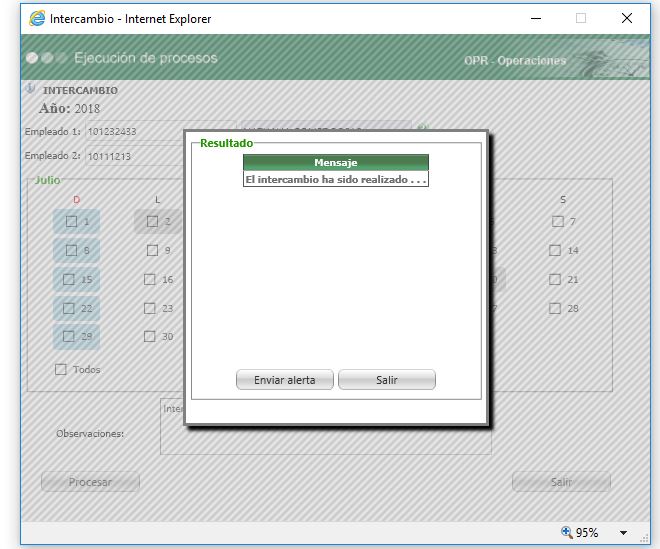Viewport: 660px width, 549px height.
Task: Click the Resultado group title
Action: tap(226, 143)
